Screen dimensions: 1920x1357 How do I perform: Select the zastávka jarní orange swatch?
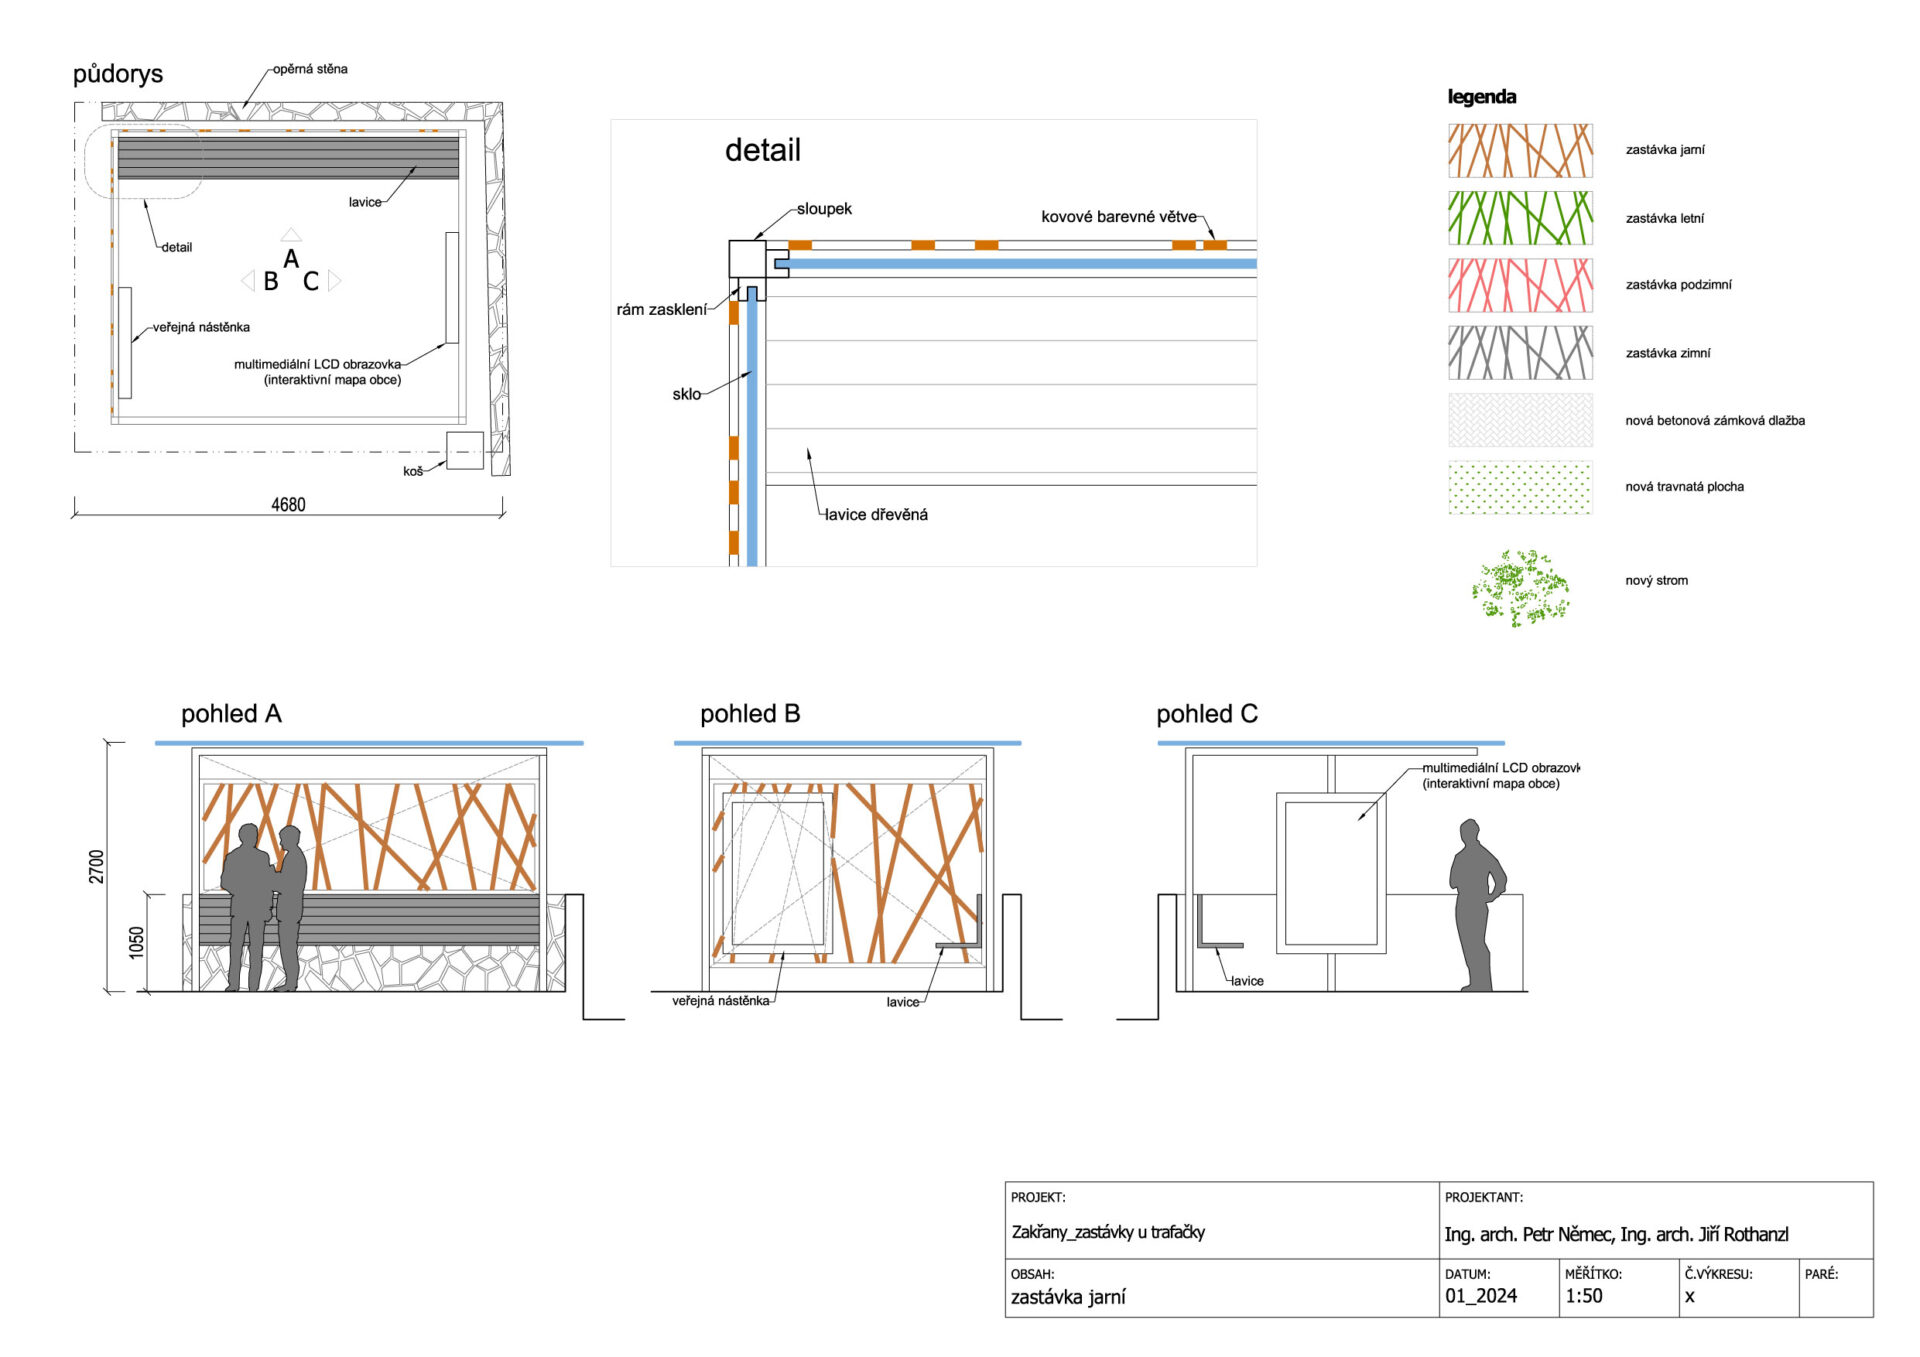1519,150
